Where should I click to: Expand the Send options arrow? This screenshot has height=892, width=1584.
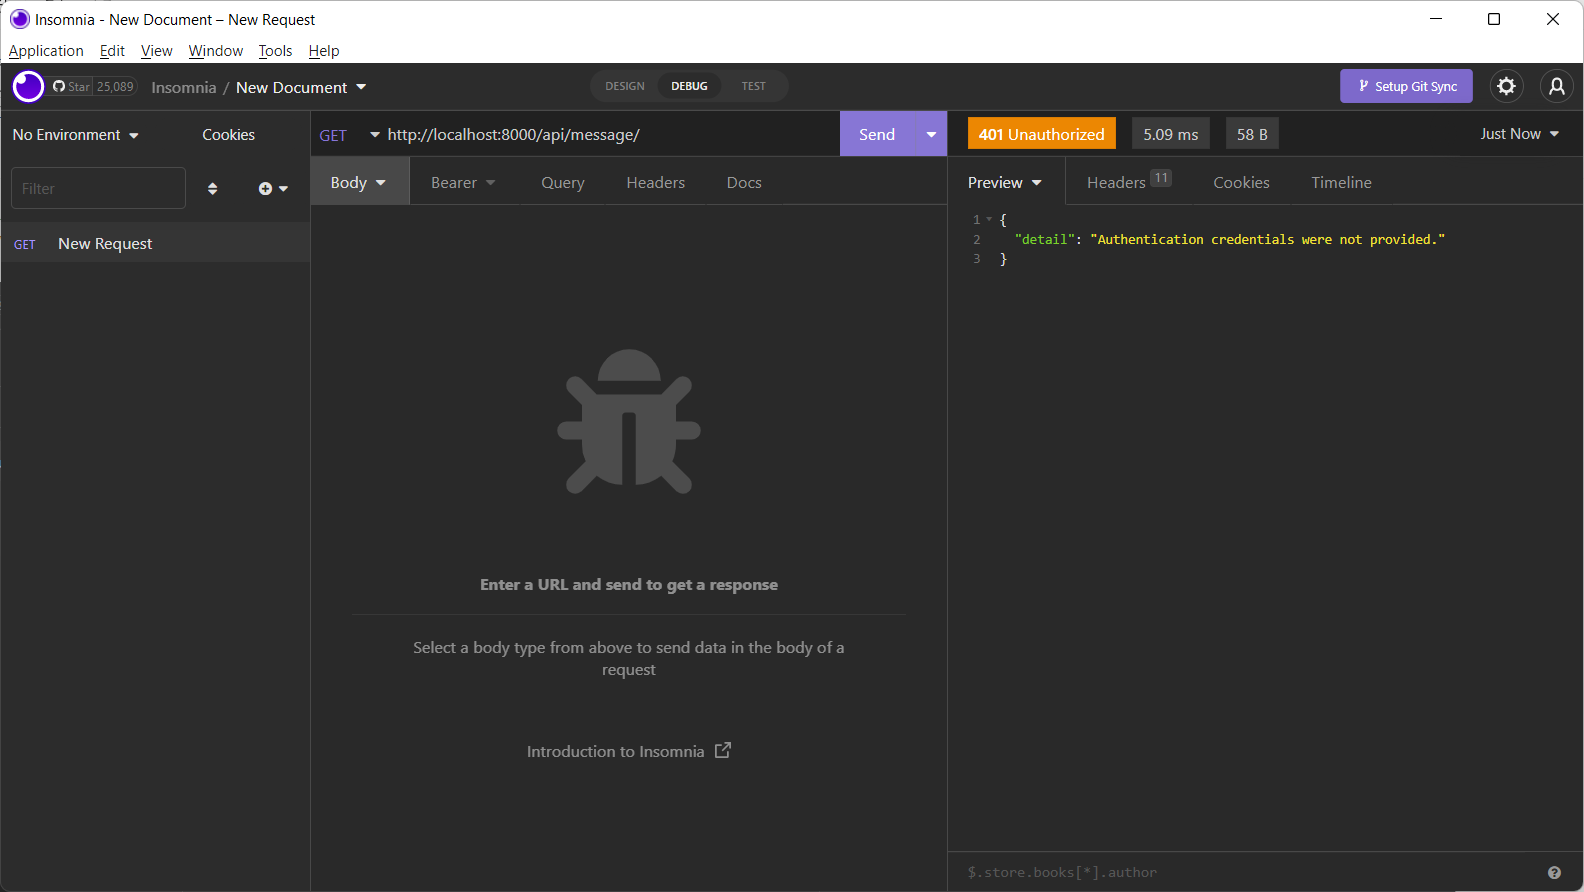[x=931, y=134]
